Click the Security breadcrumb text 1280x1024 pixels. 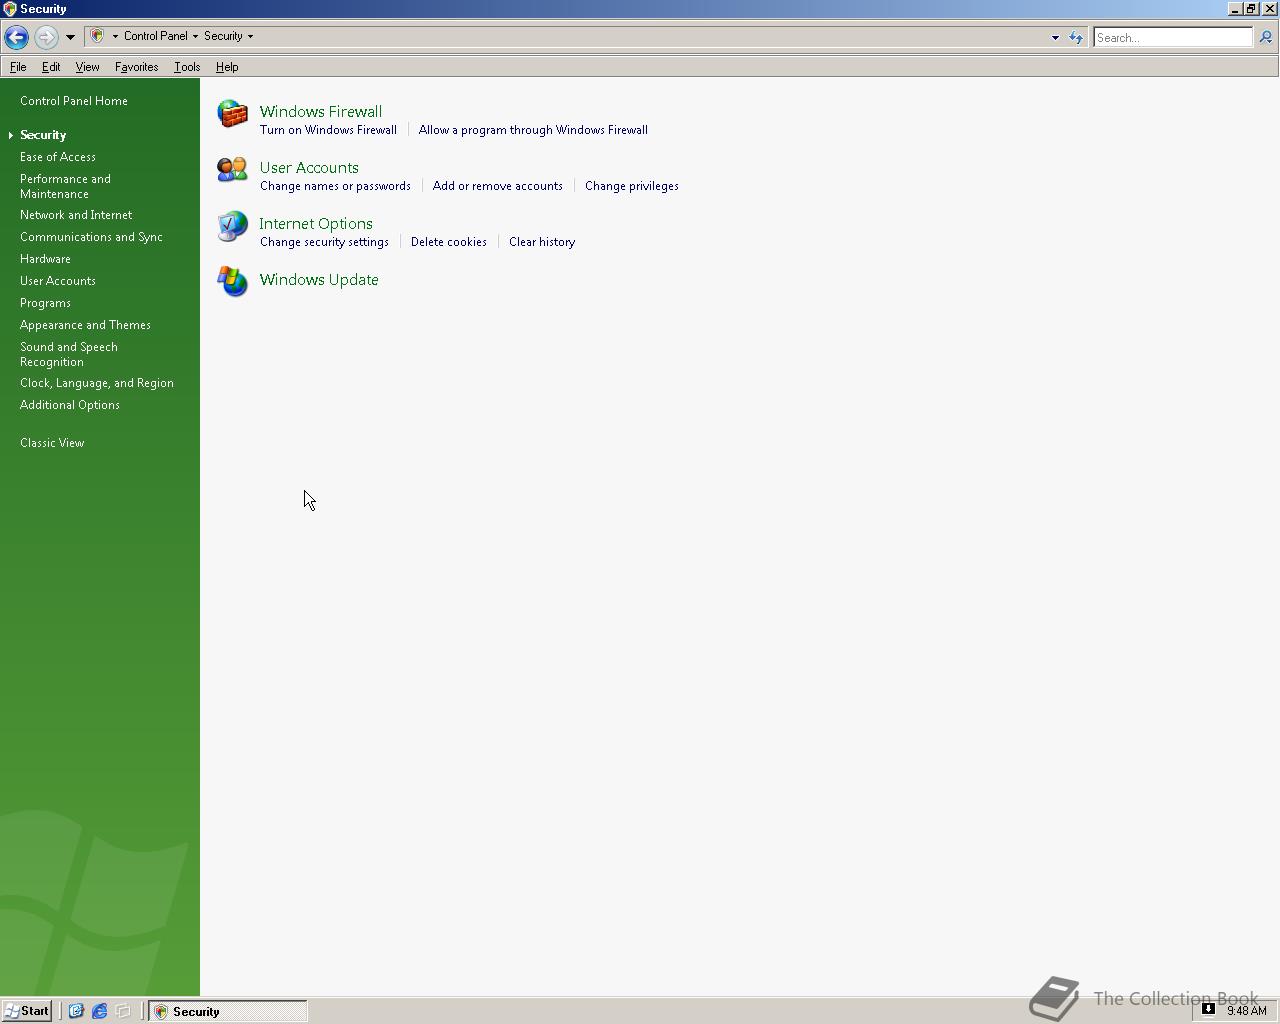tap(223, 36)
